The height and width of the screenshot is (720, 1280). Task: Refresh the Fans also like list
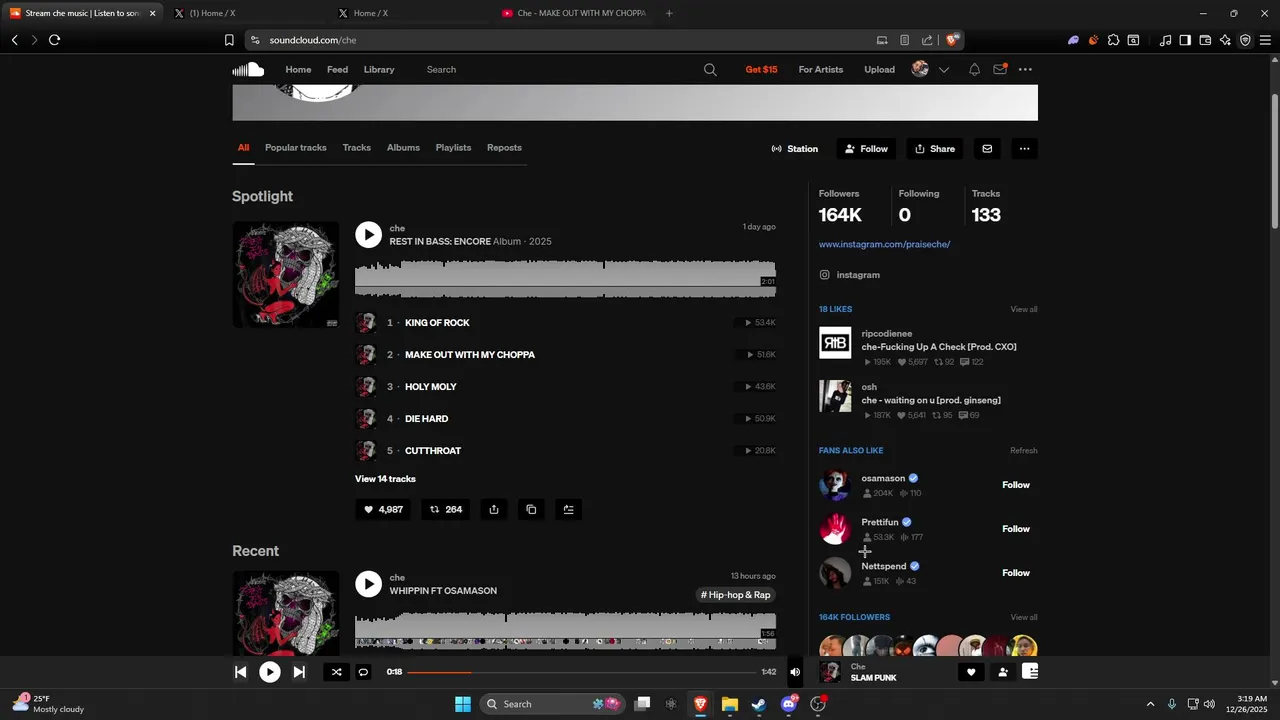(x=1024, y=450)
